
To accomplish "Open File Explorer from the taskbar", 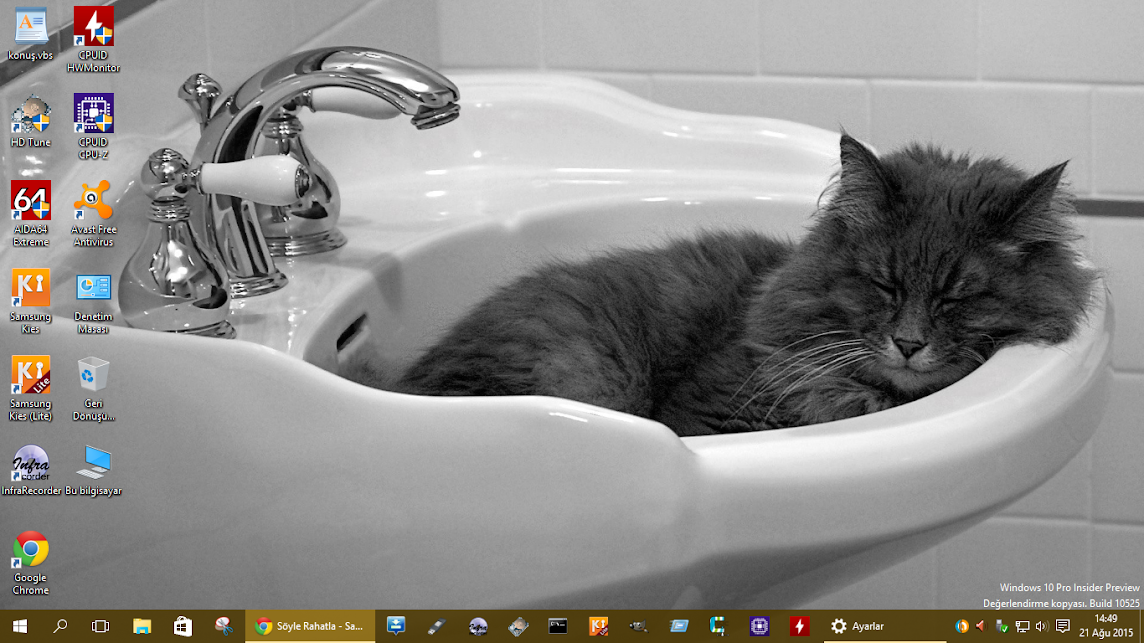I will (142, 626).
